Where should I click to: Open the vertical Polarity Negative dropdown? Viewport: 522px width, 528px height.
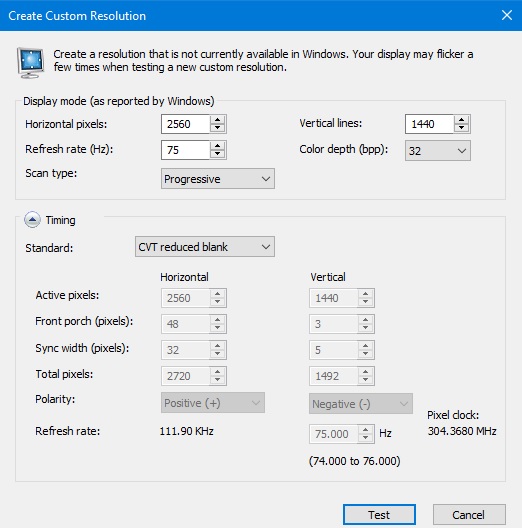[361, 403]
